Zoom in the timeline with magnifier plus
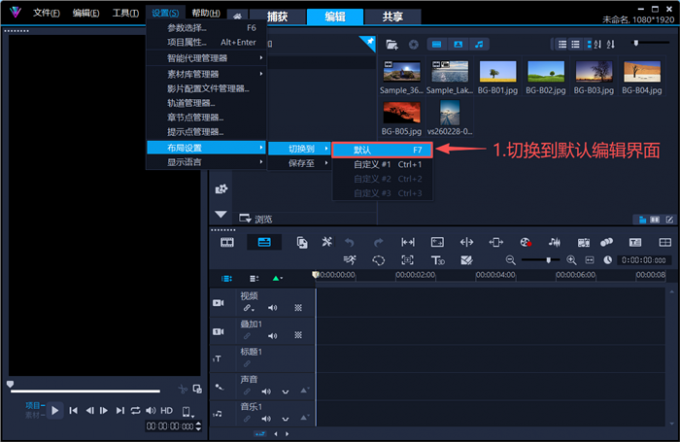The width and height of the screenshot is (680, 442). click(571, 260)
